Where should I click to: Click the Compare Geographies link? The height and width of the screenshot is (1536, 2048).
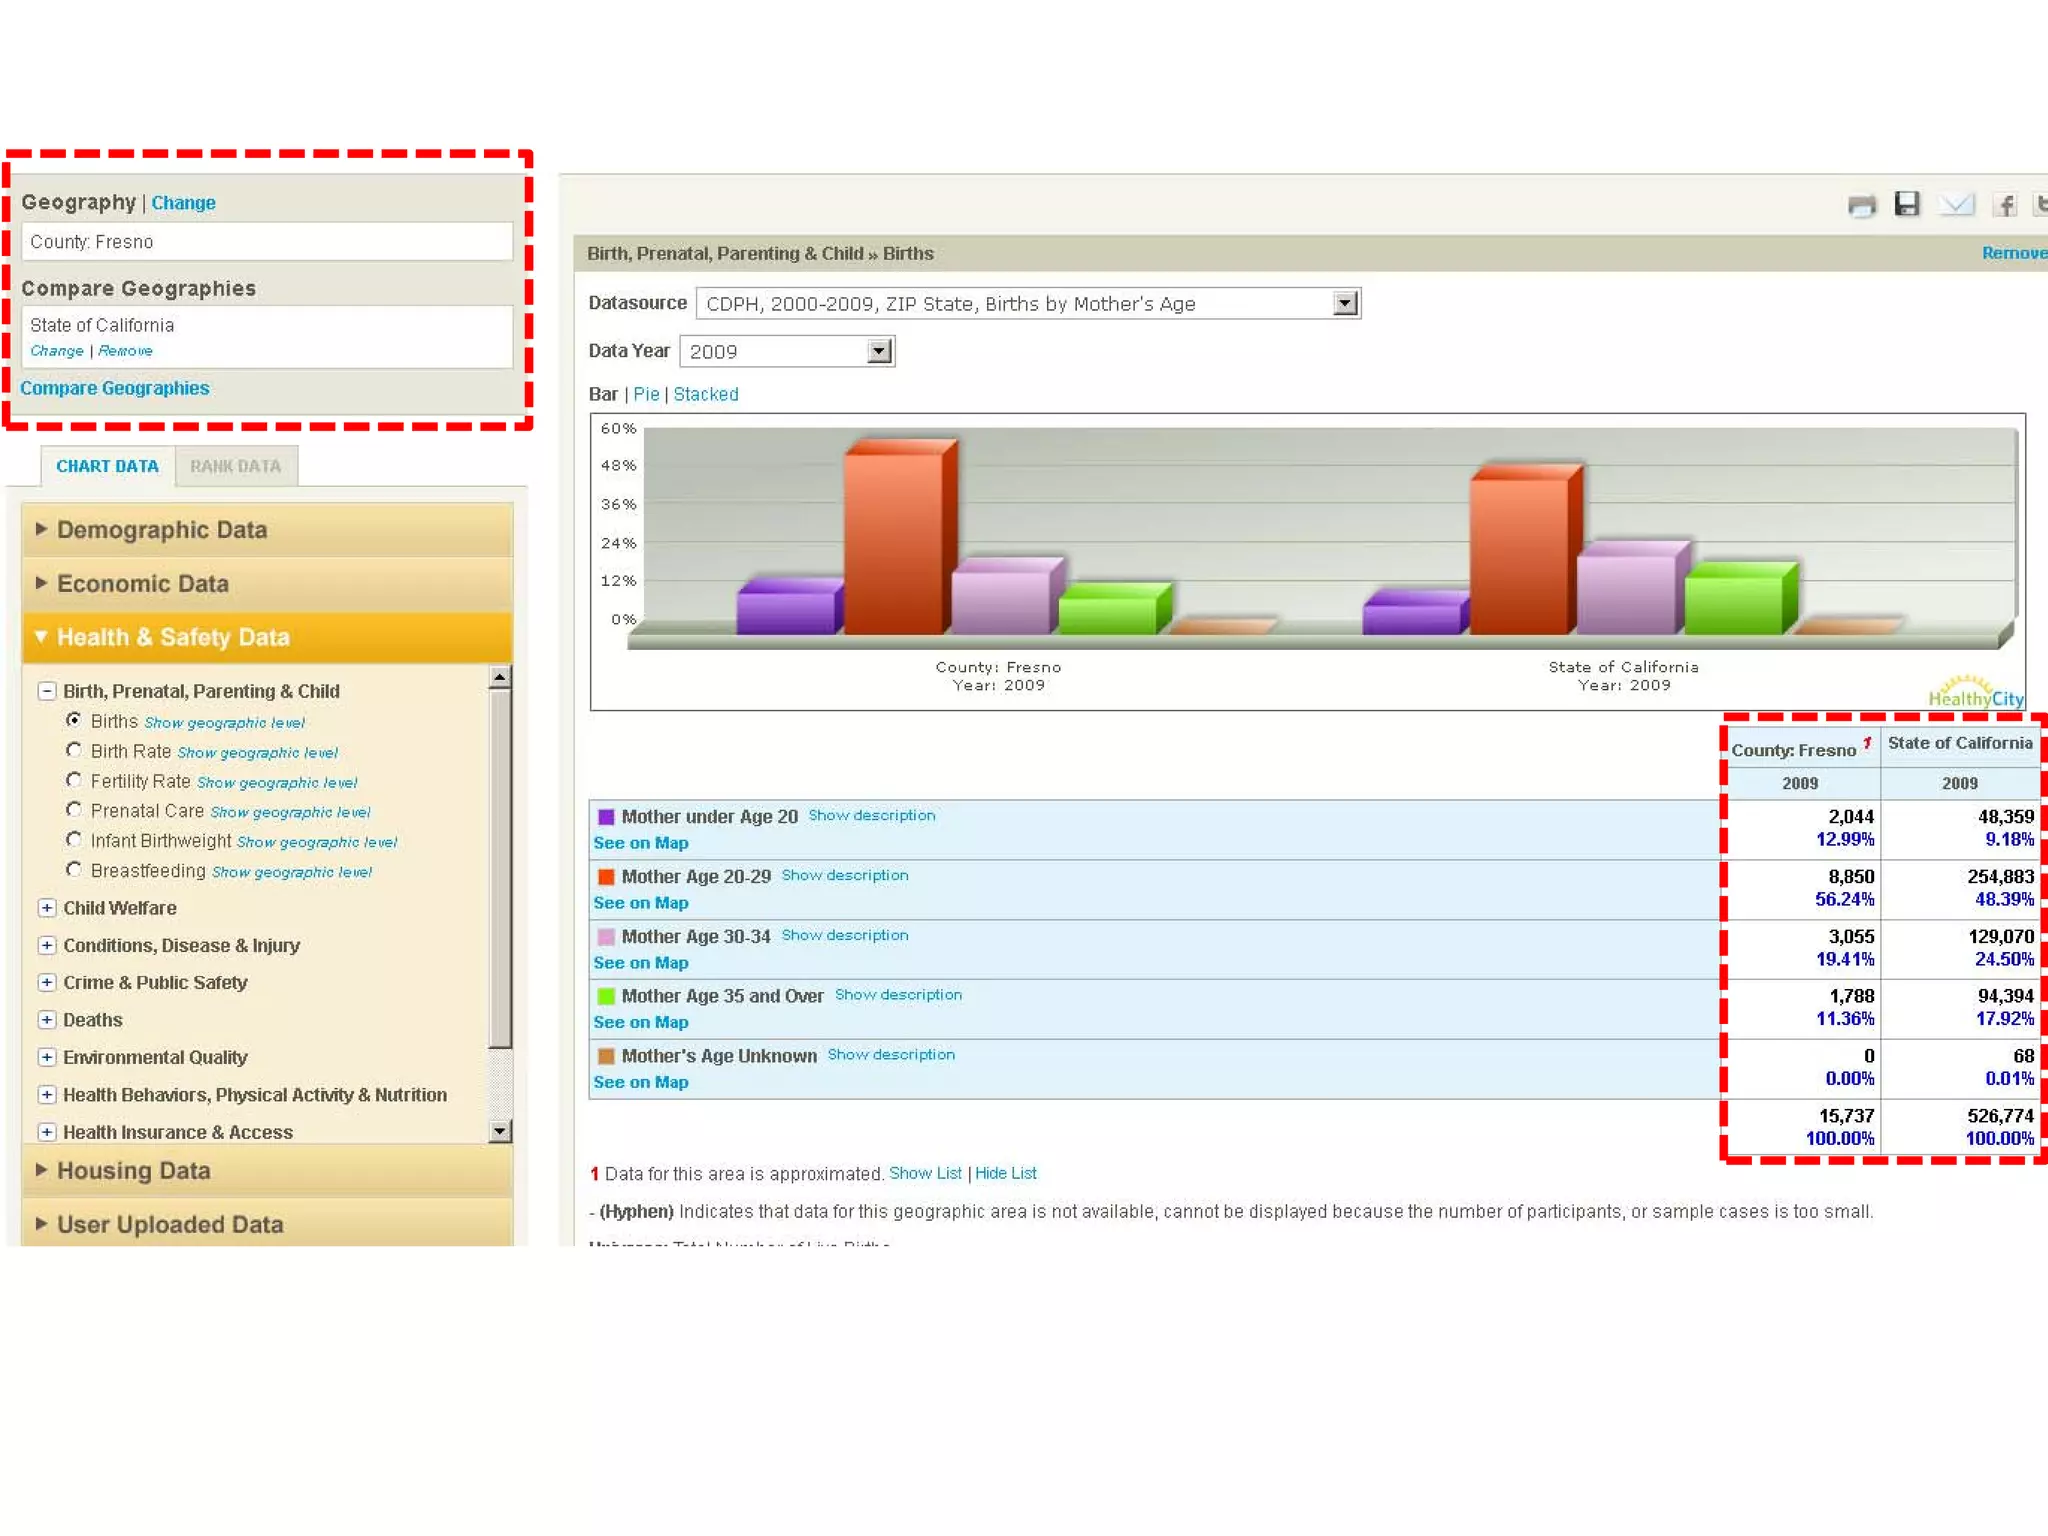(115, 388)
